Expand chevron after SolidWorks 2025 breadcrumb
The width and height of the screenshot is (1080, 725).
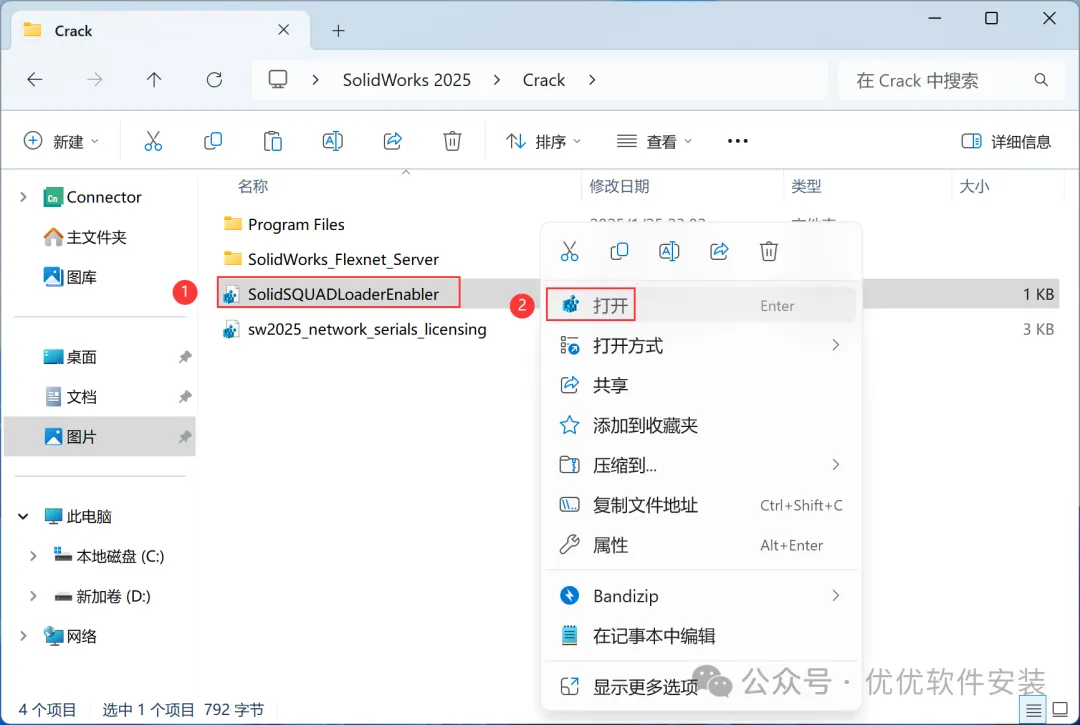[x=497, y=80]
